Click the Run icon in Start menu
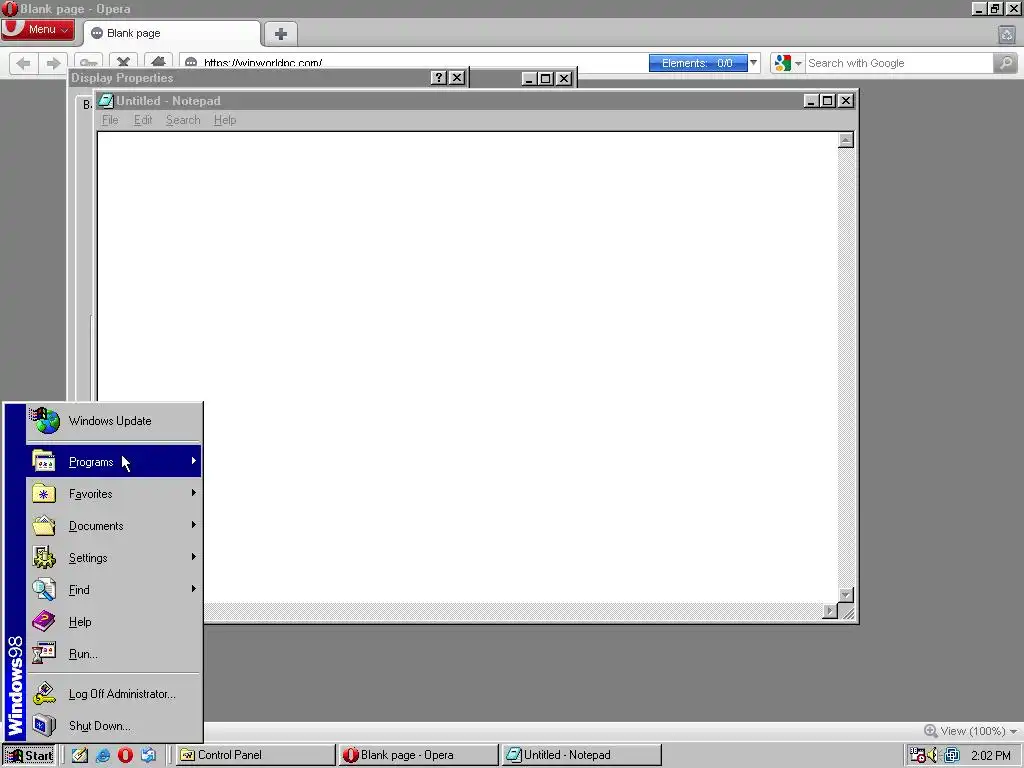 (x=44, y=654)
